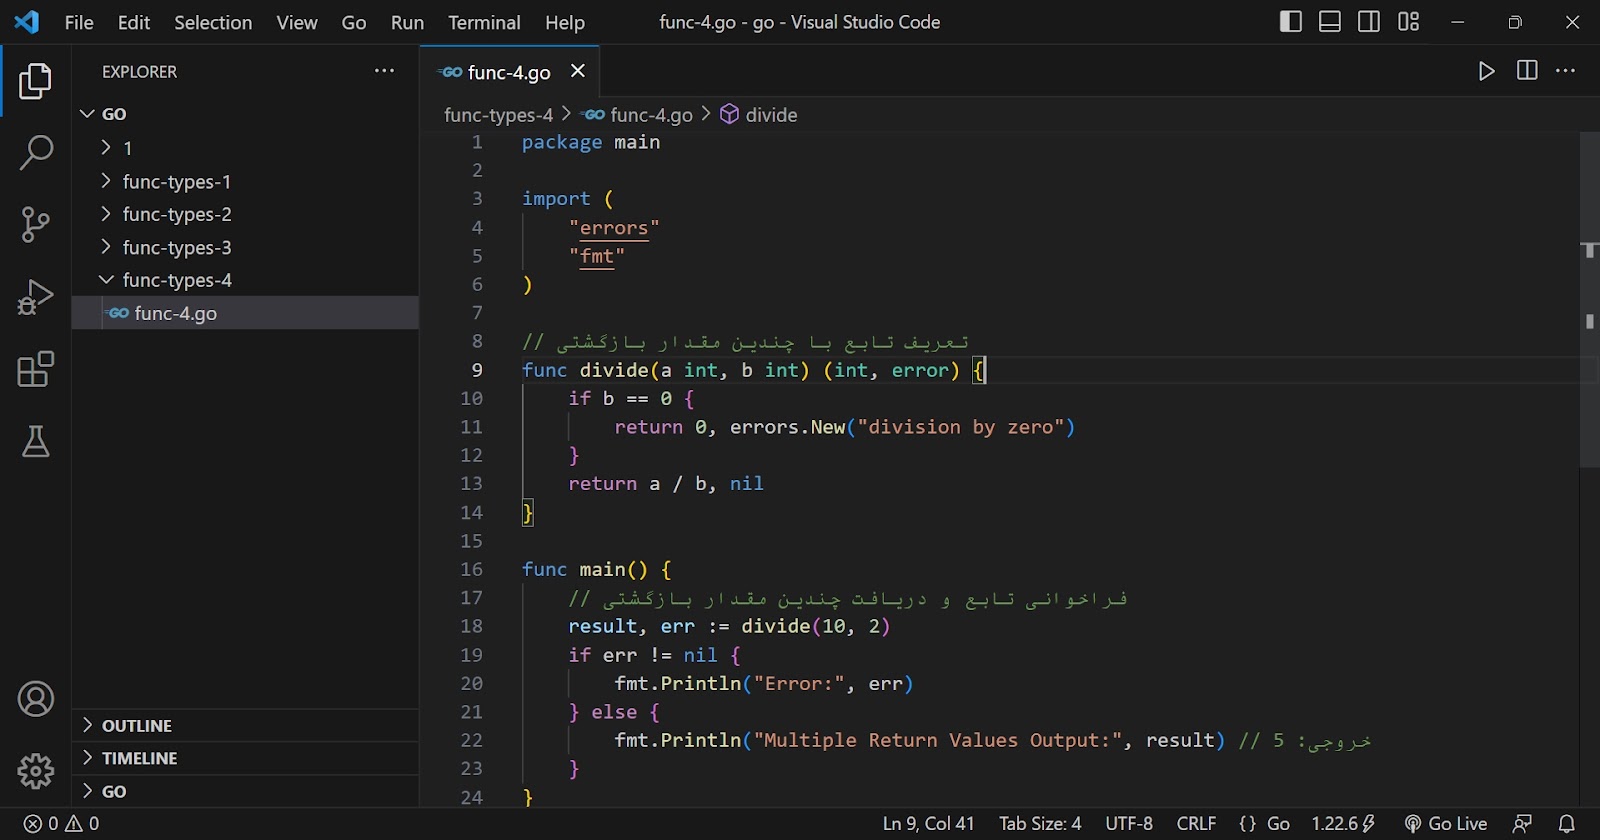
Task: Select func-4.go file in Explorer
Action: click(x=245, y=313)
